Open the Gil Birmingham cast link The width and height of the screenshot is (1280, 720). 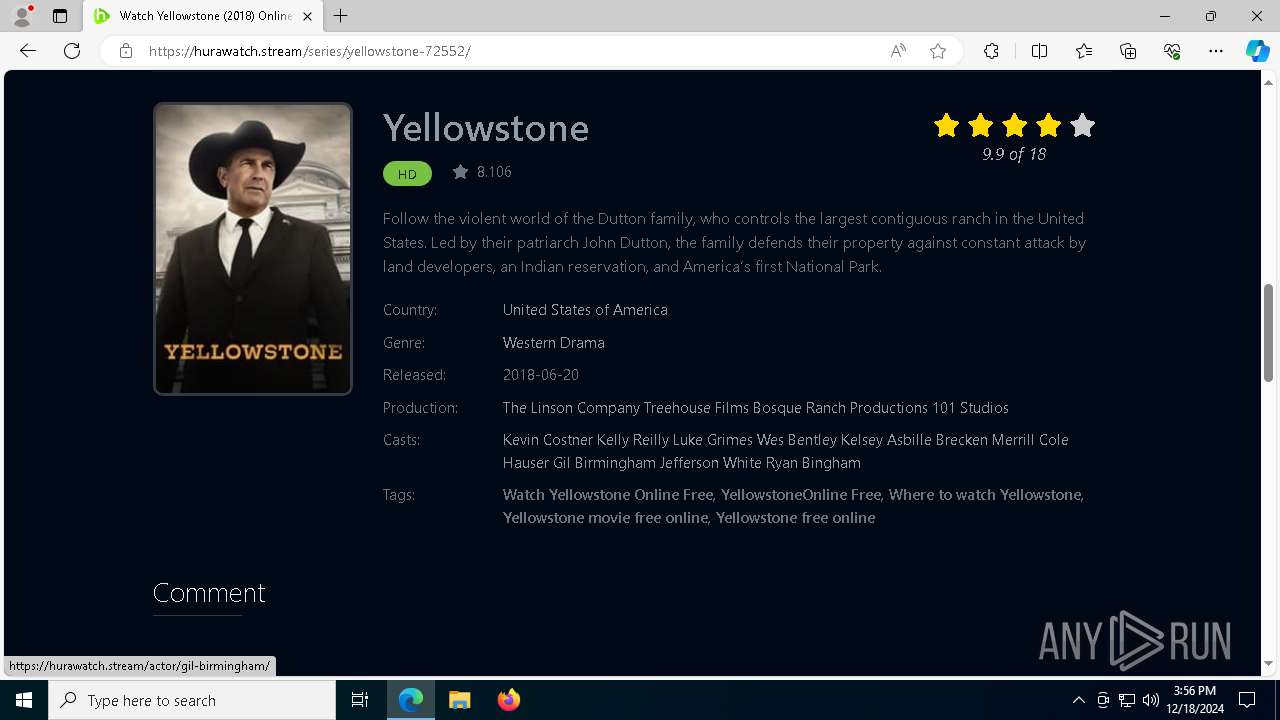coord(605,463)
